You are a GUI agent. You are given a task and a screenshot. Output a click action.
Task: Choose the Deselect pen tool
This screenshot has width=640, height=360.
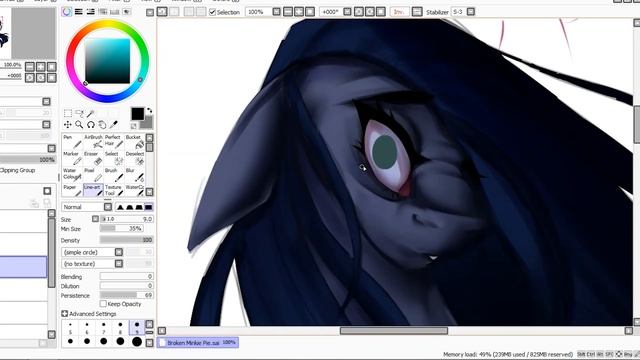(x=135, y=158)
